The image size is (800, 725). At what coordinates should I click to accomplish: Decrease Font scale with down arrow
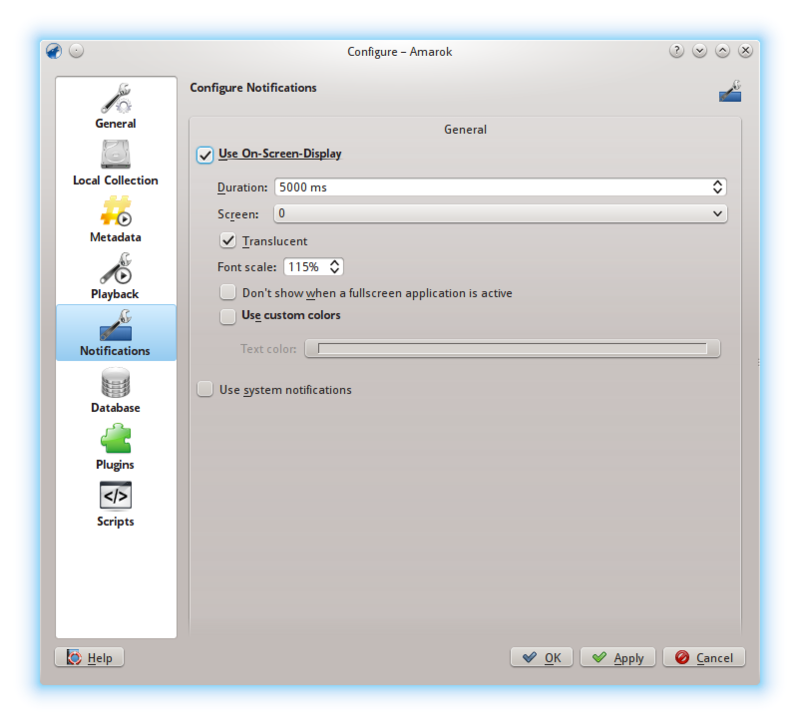335,270
